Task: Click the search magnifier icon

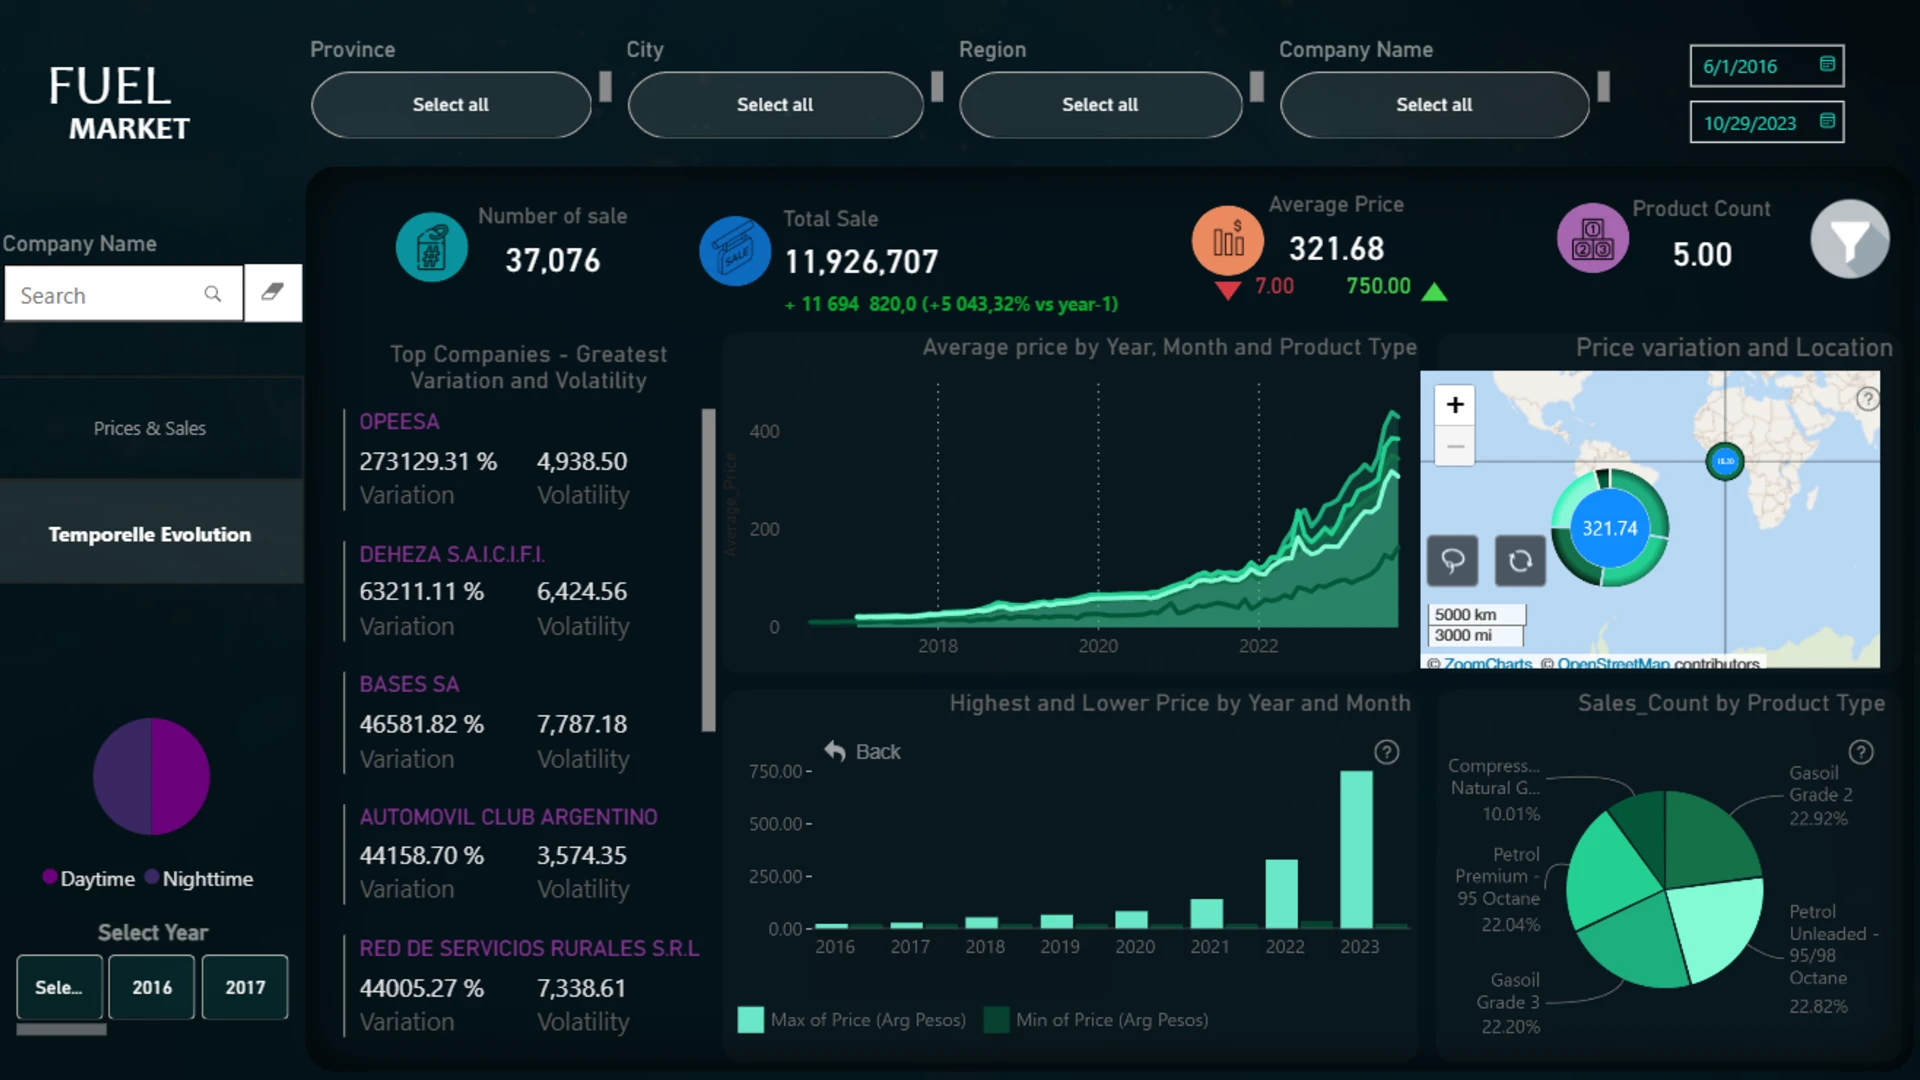Action: pos(213,293)
